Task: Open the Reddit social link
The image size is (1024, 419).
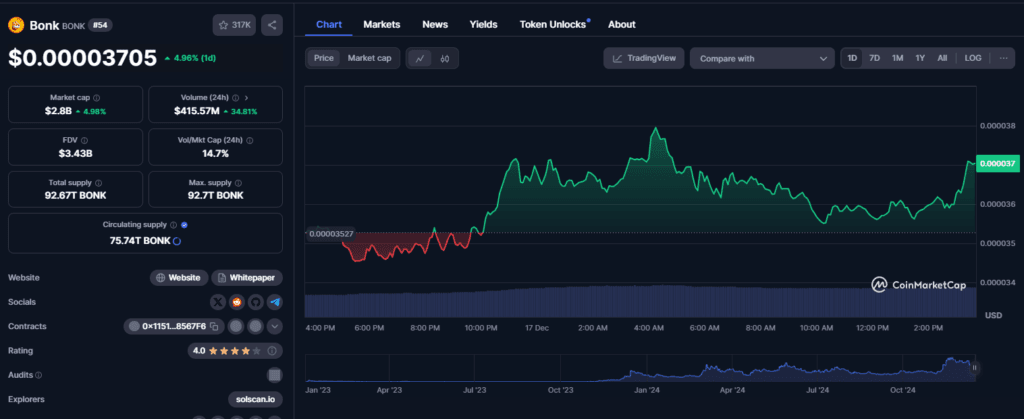Action: click(236, 302)
